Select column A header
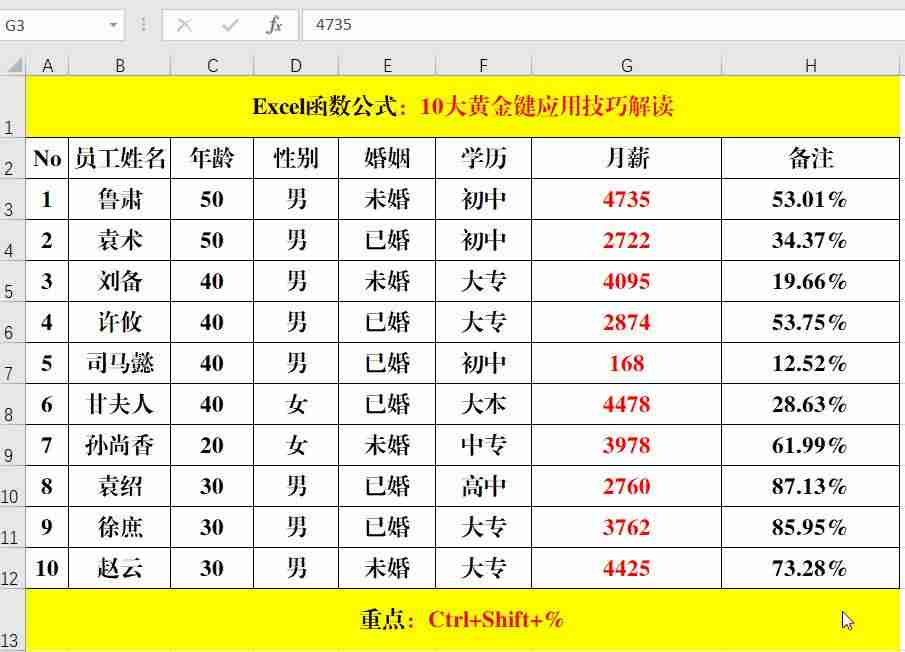 click(47, 65)
